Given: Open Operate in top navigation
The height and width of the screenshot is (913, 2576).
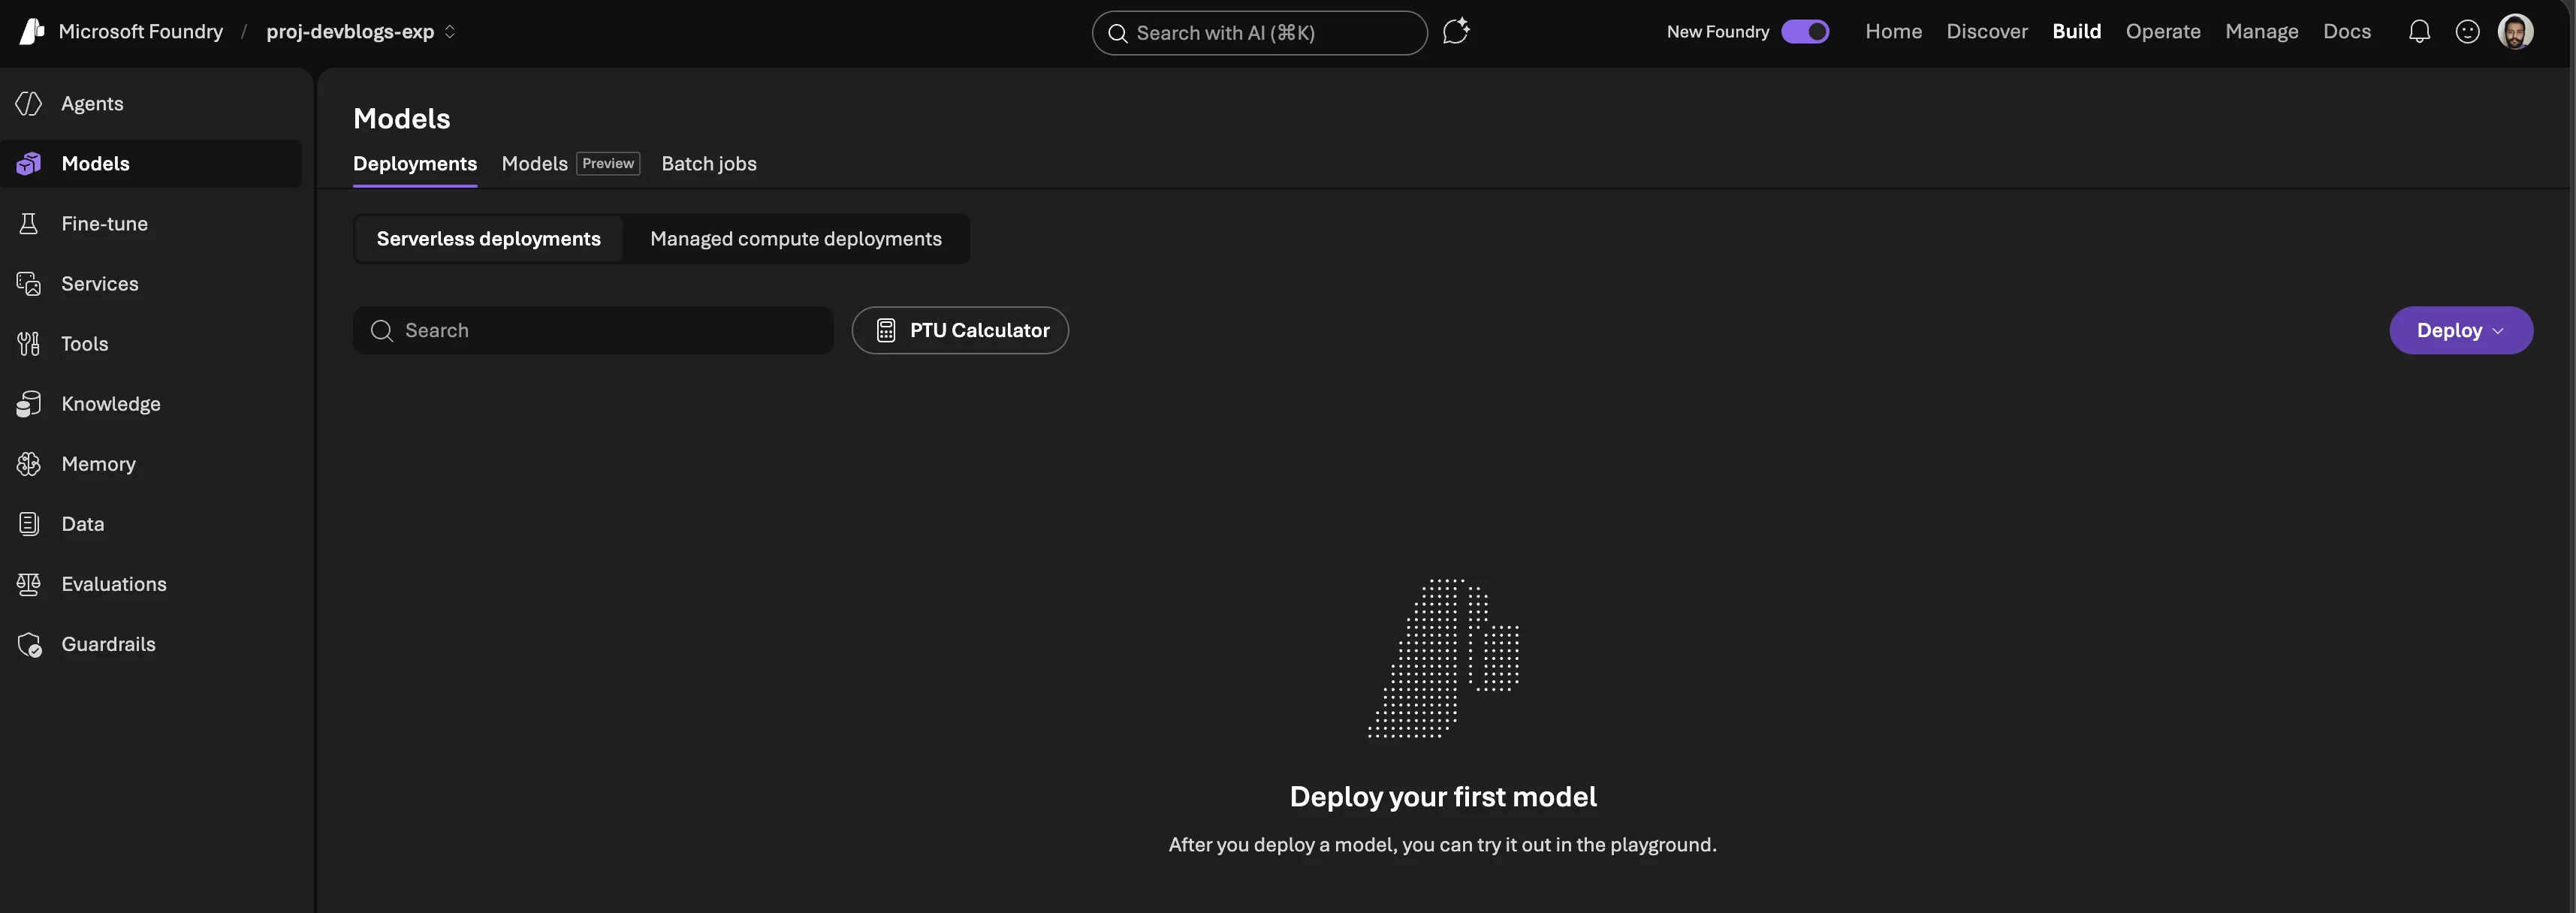Looking at the screenshot, I should [2163, 32].
